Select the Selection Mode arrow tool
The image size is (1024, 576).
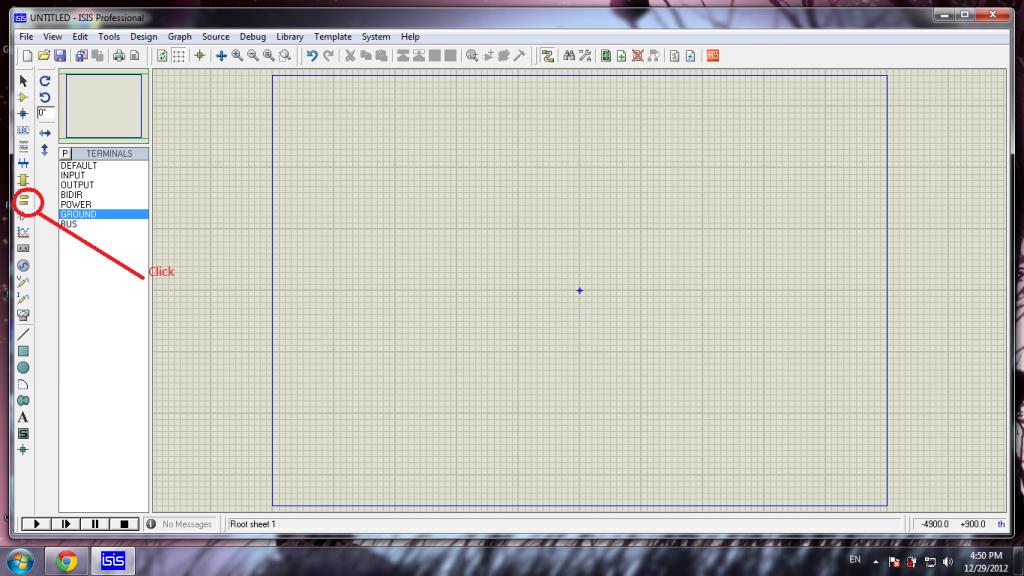(23, 81)
